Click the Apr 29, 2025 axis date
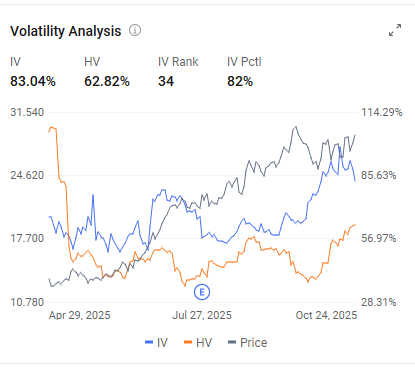This screenshot has width=415, height=367. coord(79,315)
